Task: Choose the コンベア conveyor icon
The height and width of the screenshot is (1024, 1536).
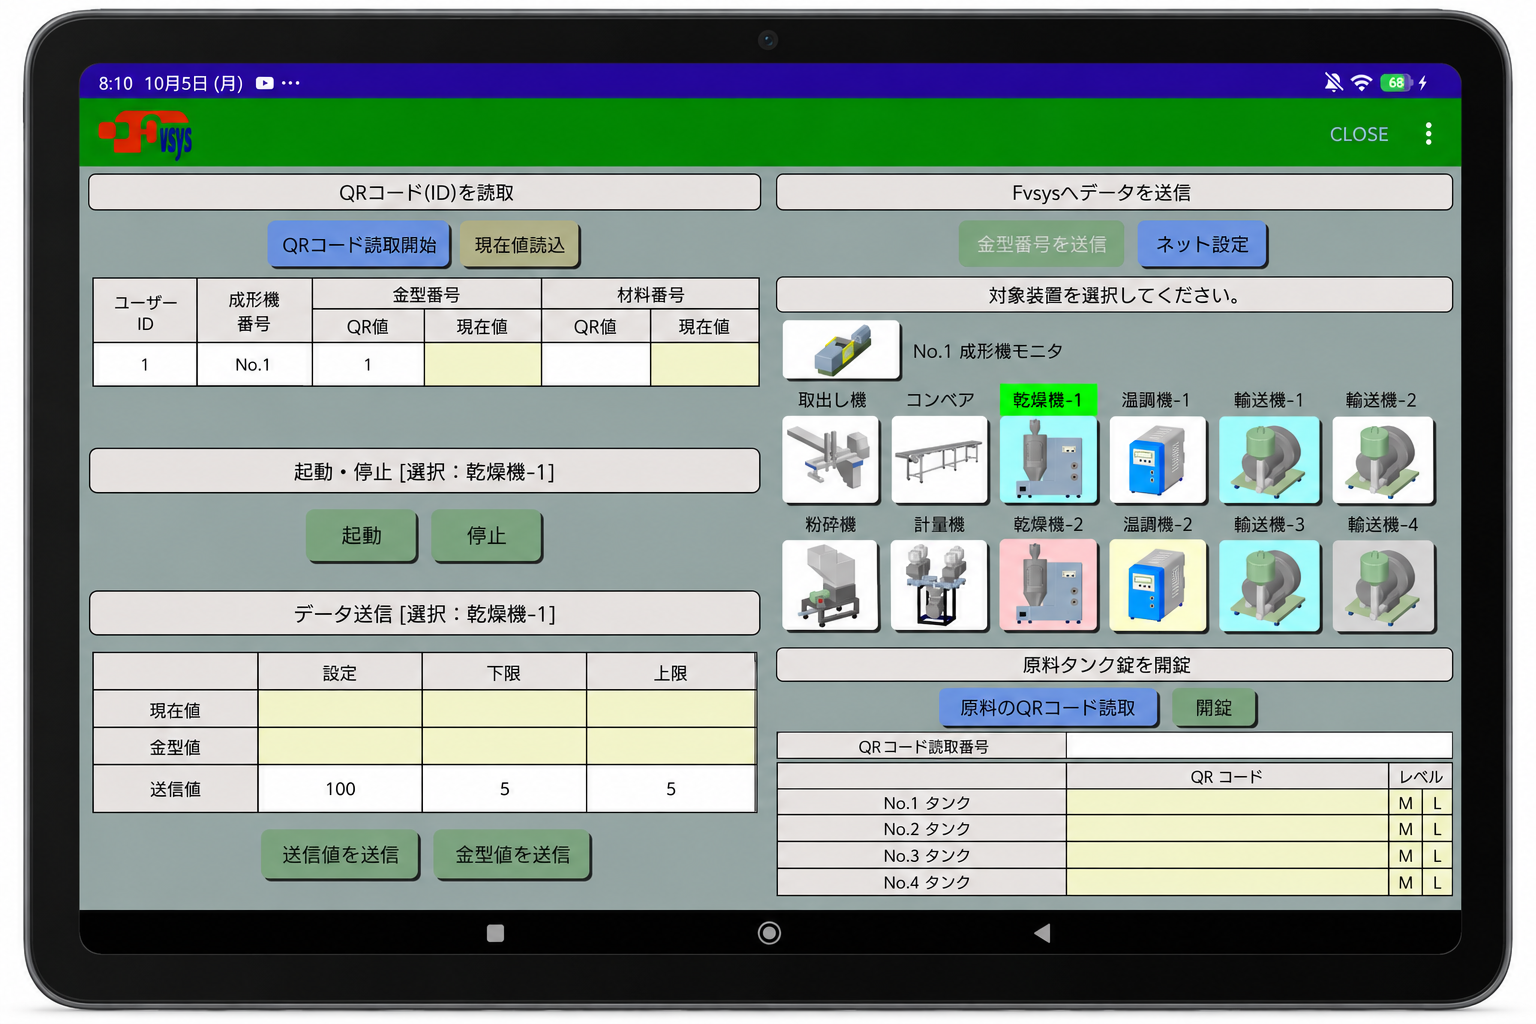Action: (x=940, y=460)
